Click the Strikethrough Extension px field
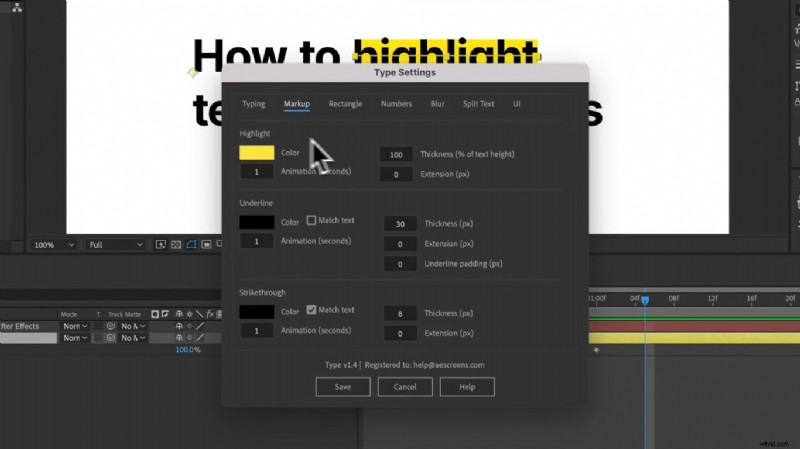 (x=400, y=334)
